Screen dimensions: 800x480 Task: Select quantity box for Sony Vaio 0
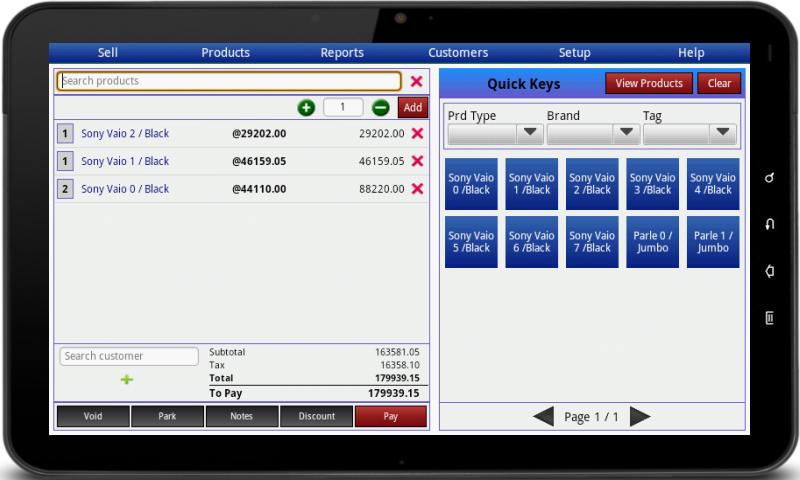coord(65,189)
